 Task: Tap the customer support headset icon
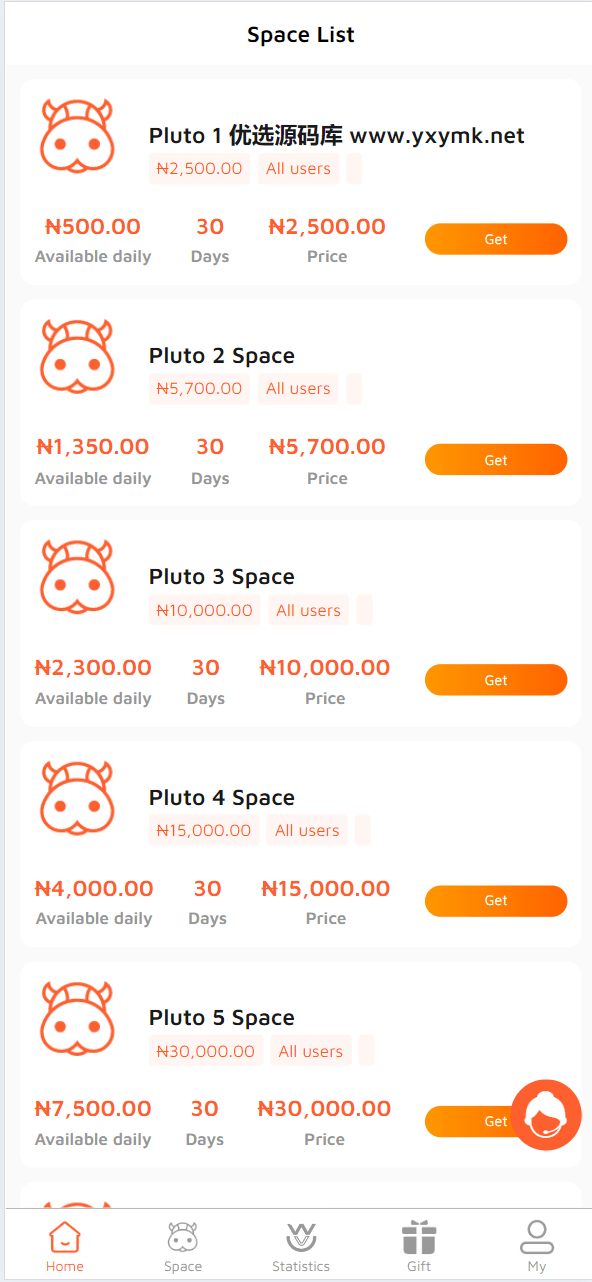(546, 1115)
